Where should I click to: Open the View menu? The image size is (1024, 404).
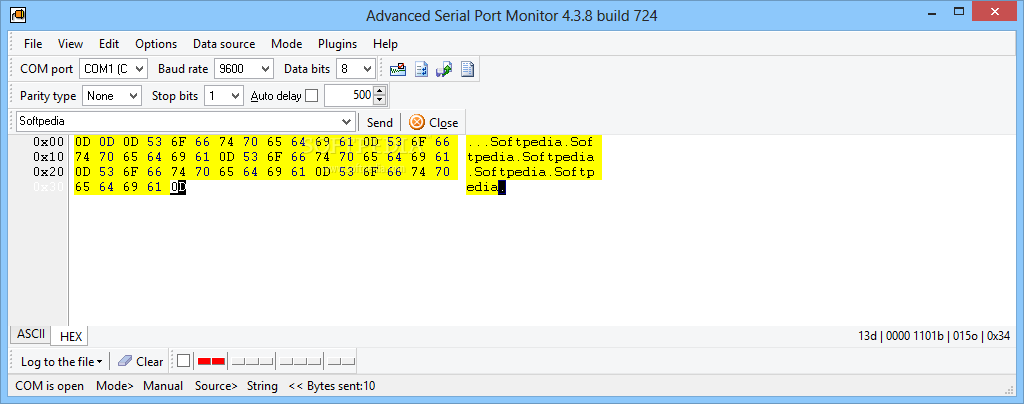pos(70,44)
